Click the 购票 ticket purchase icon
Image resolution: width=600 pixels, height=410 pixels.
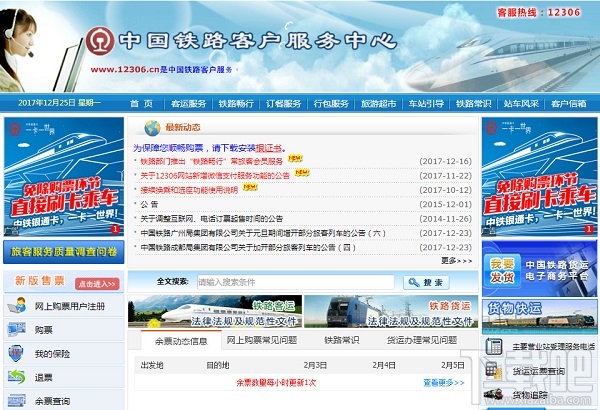click(x=16, y=329)
